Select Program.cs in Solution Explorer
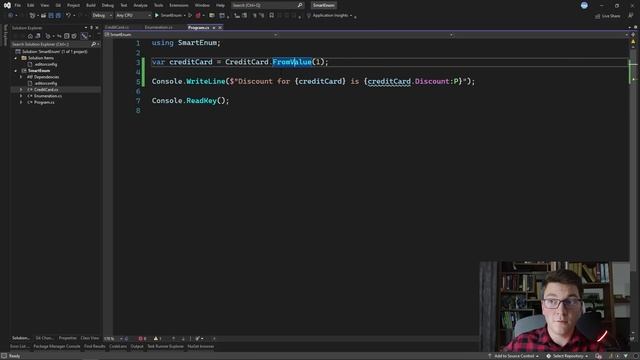The image size is (640, 360). [44, 102]
